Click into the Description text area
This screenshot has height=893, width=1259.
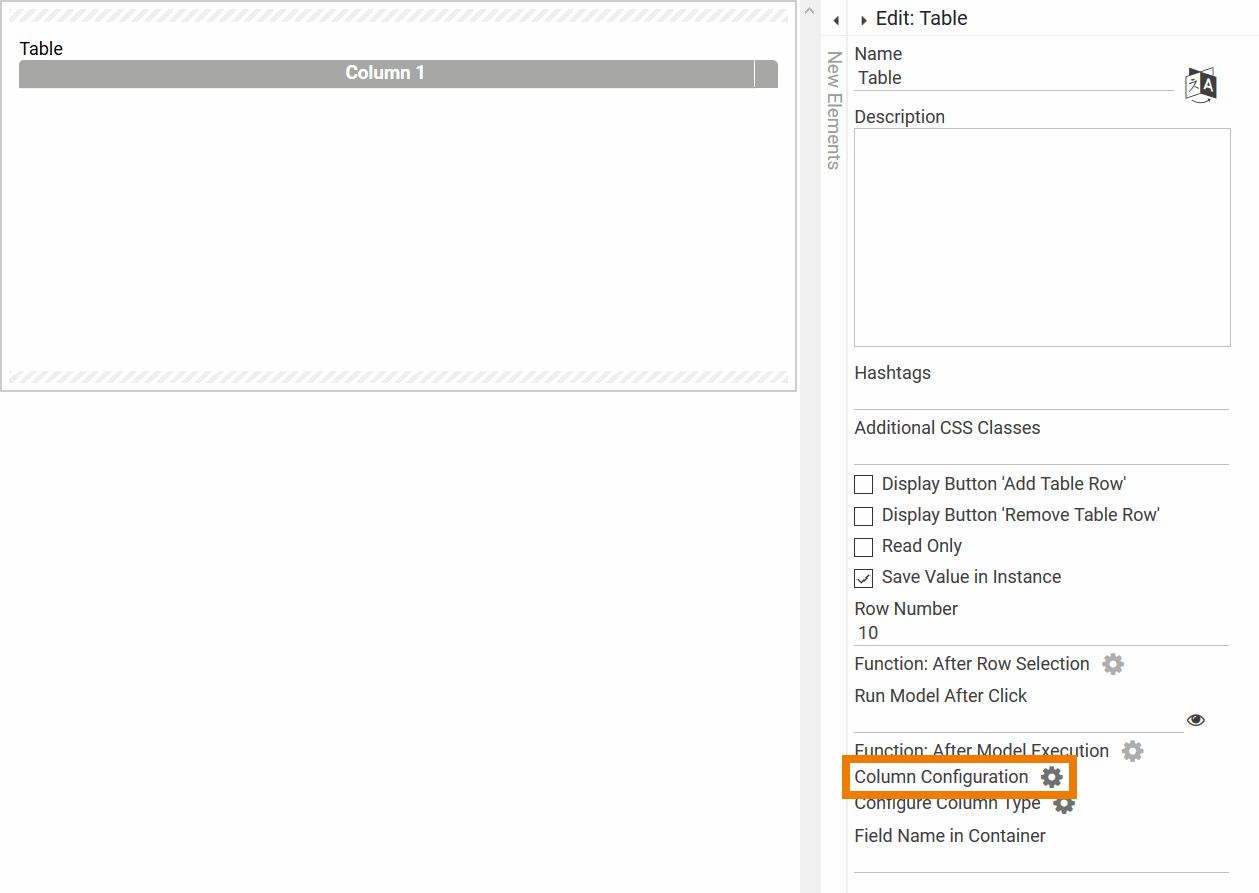[x=1042, y=237]
